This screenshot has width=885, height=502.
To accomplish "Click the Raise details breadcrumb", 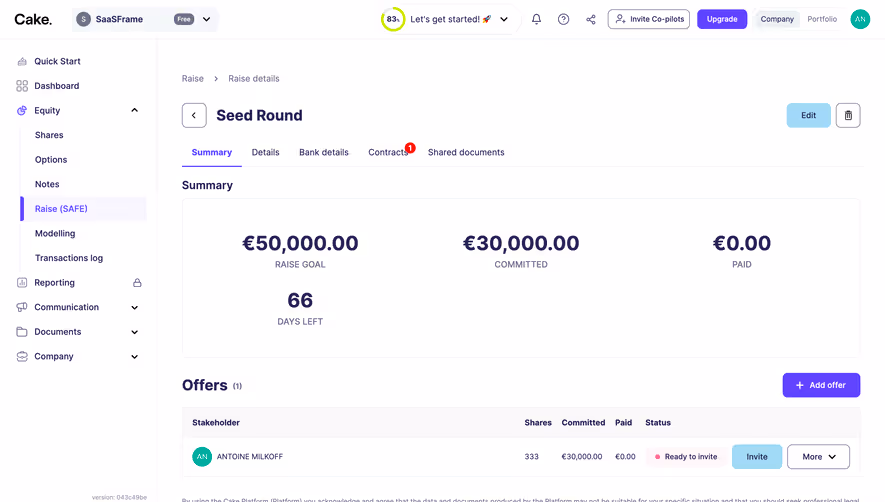I will pos(254,78).
